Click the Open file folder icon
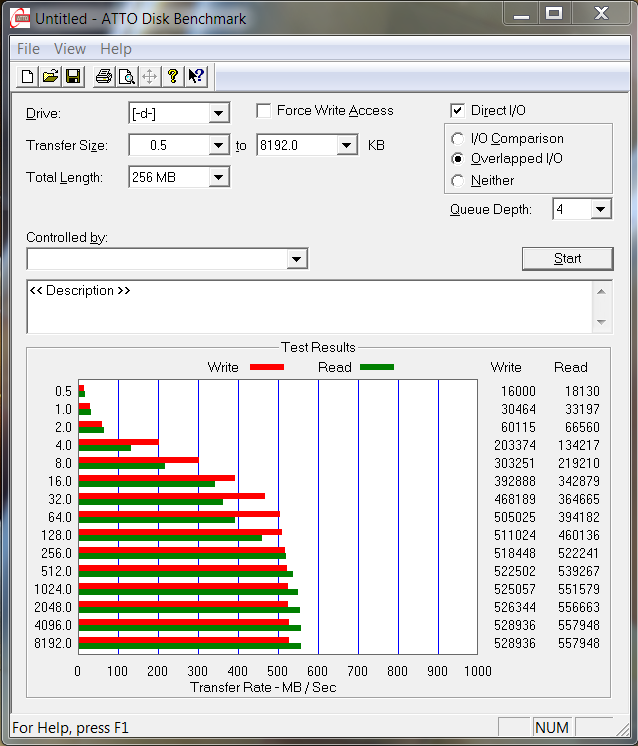 [50, 77]
